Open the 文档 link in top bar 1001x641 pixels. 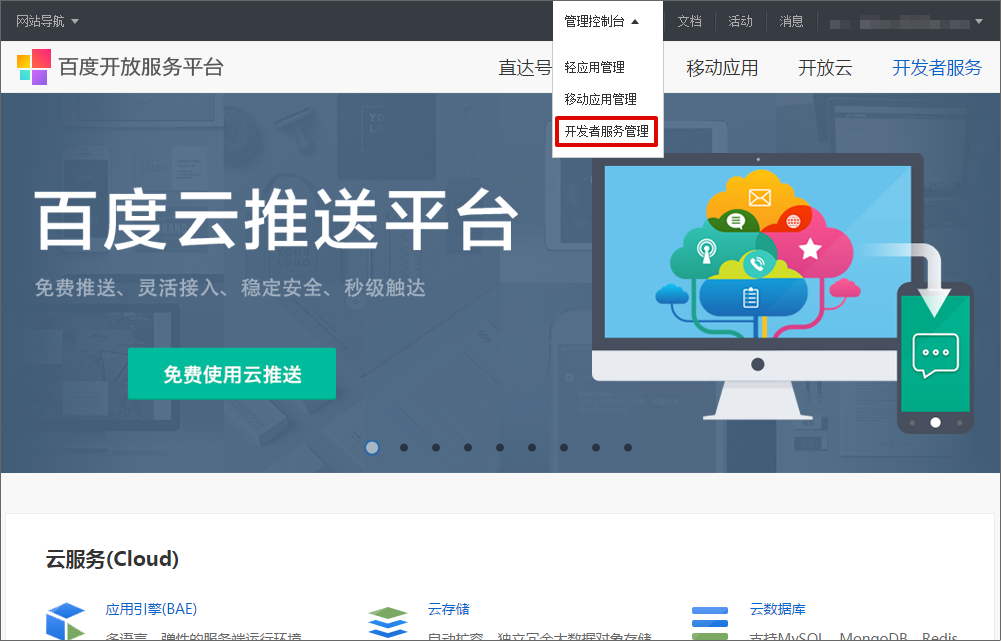click(689, 21)
